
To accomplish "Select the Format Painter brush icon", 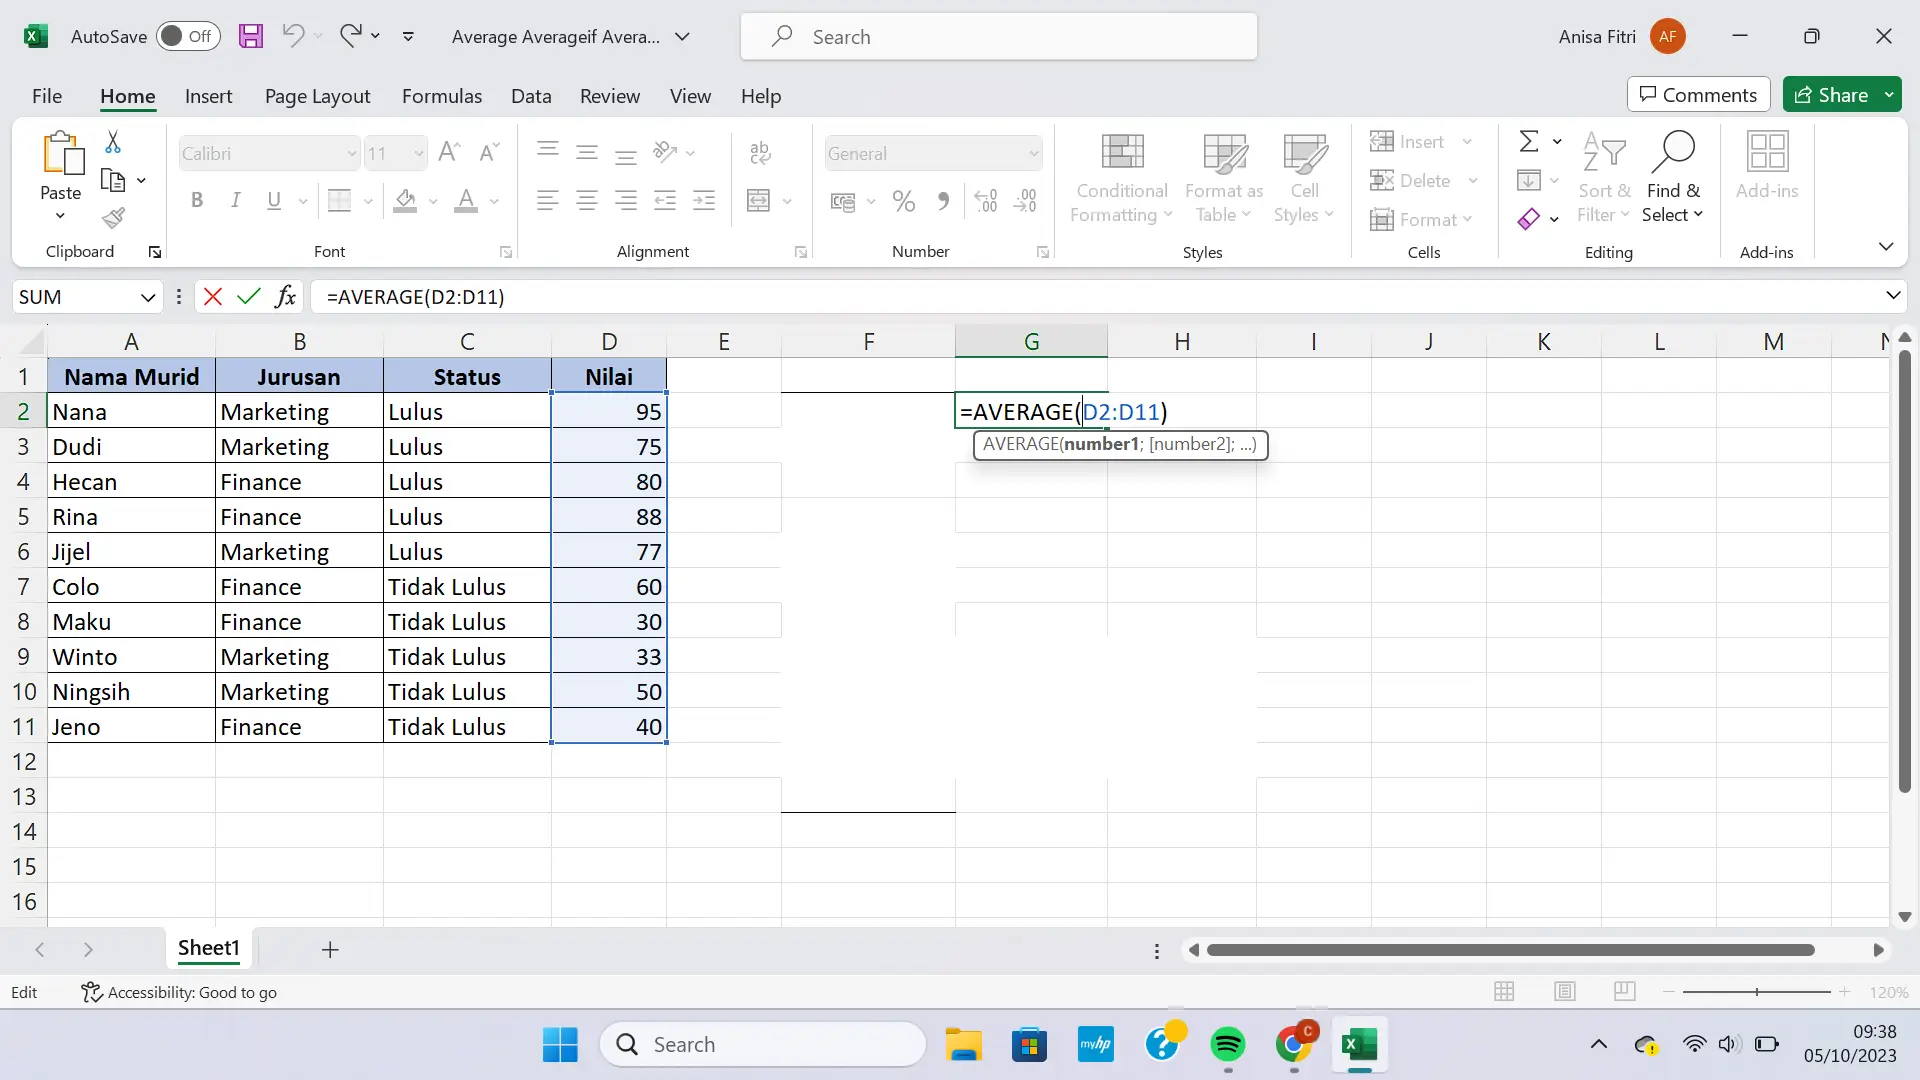I will pos(113,218).
